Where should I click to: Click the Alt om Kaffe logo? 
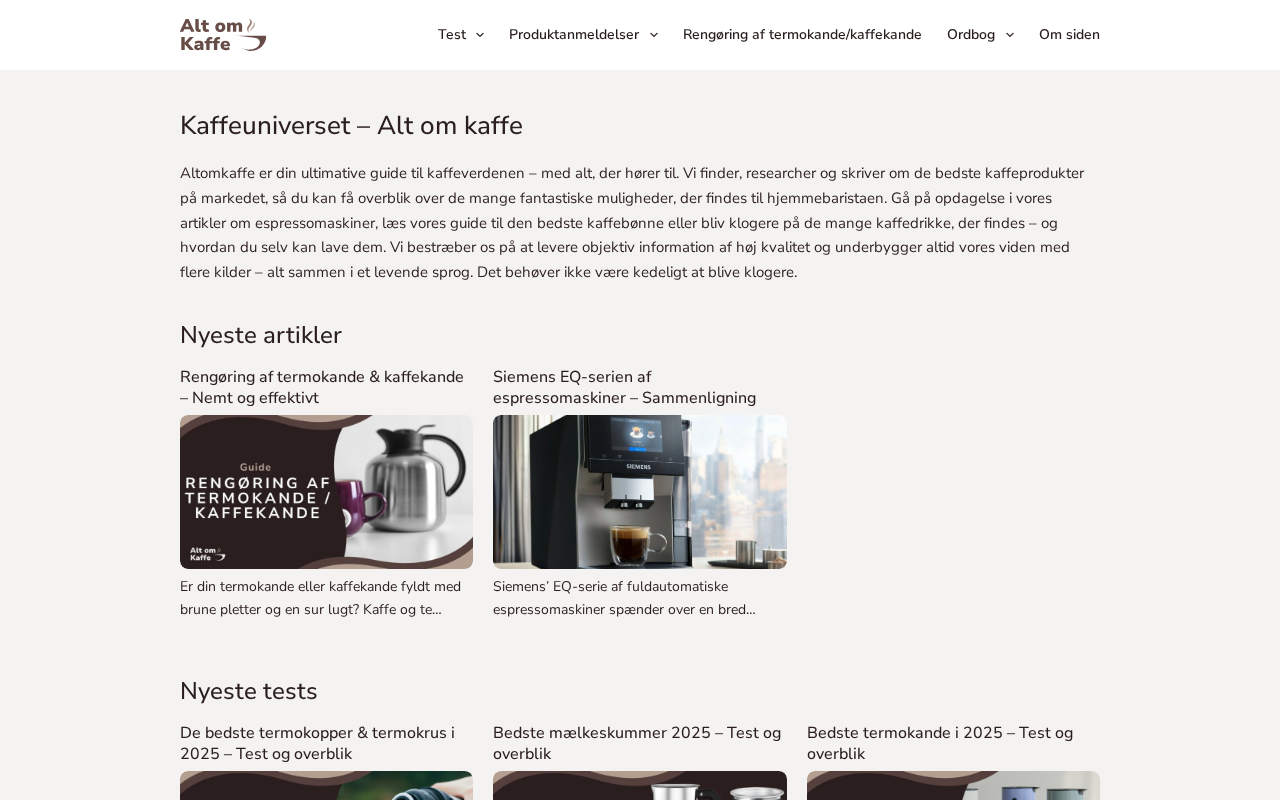tap(223, 35)
